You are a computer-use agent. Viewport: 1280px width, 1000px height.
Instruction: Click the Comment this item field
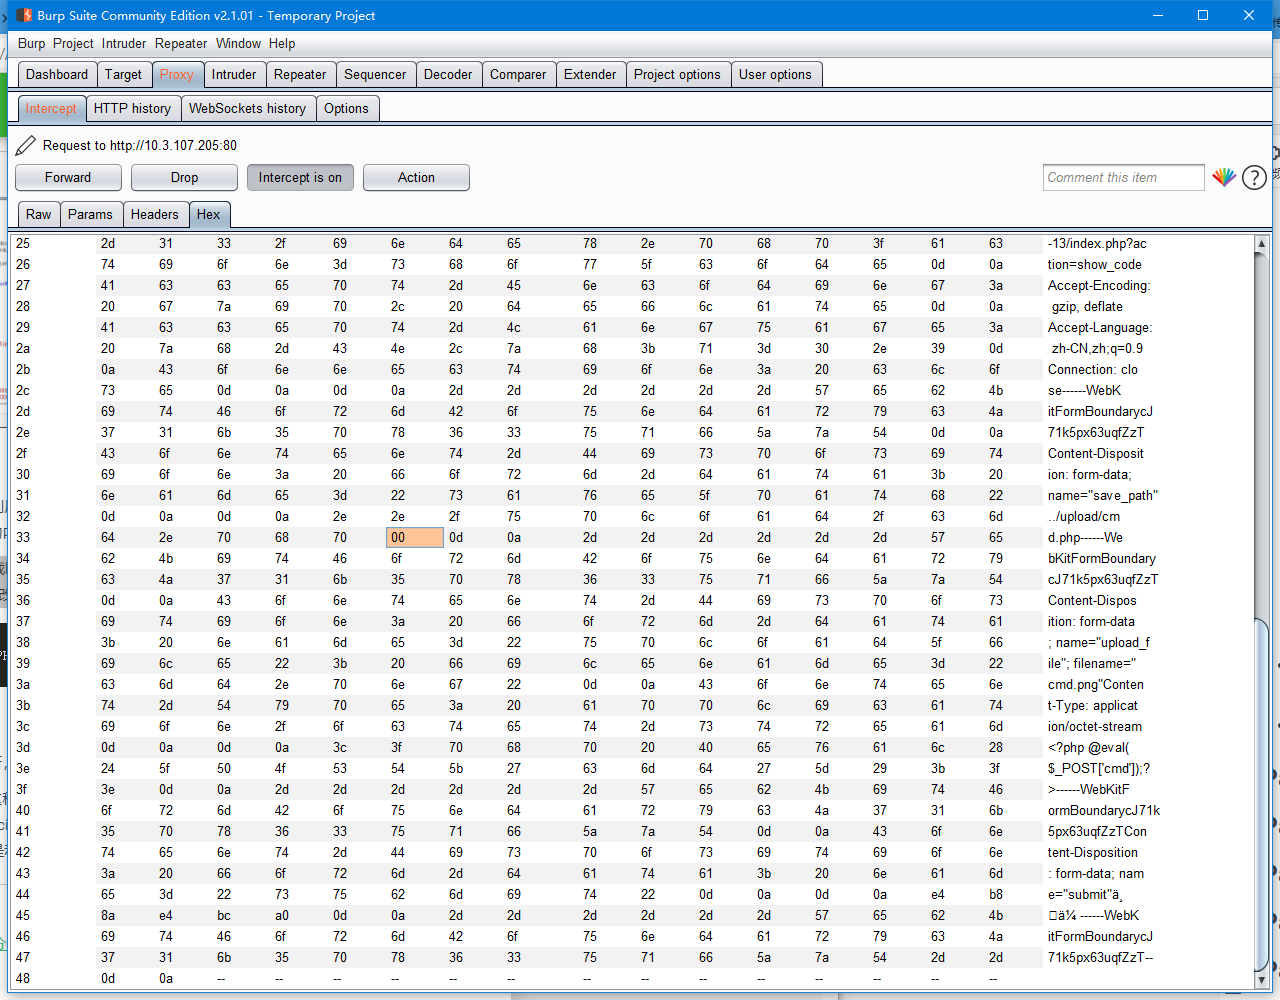[x=1123, y=177]
